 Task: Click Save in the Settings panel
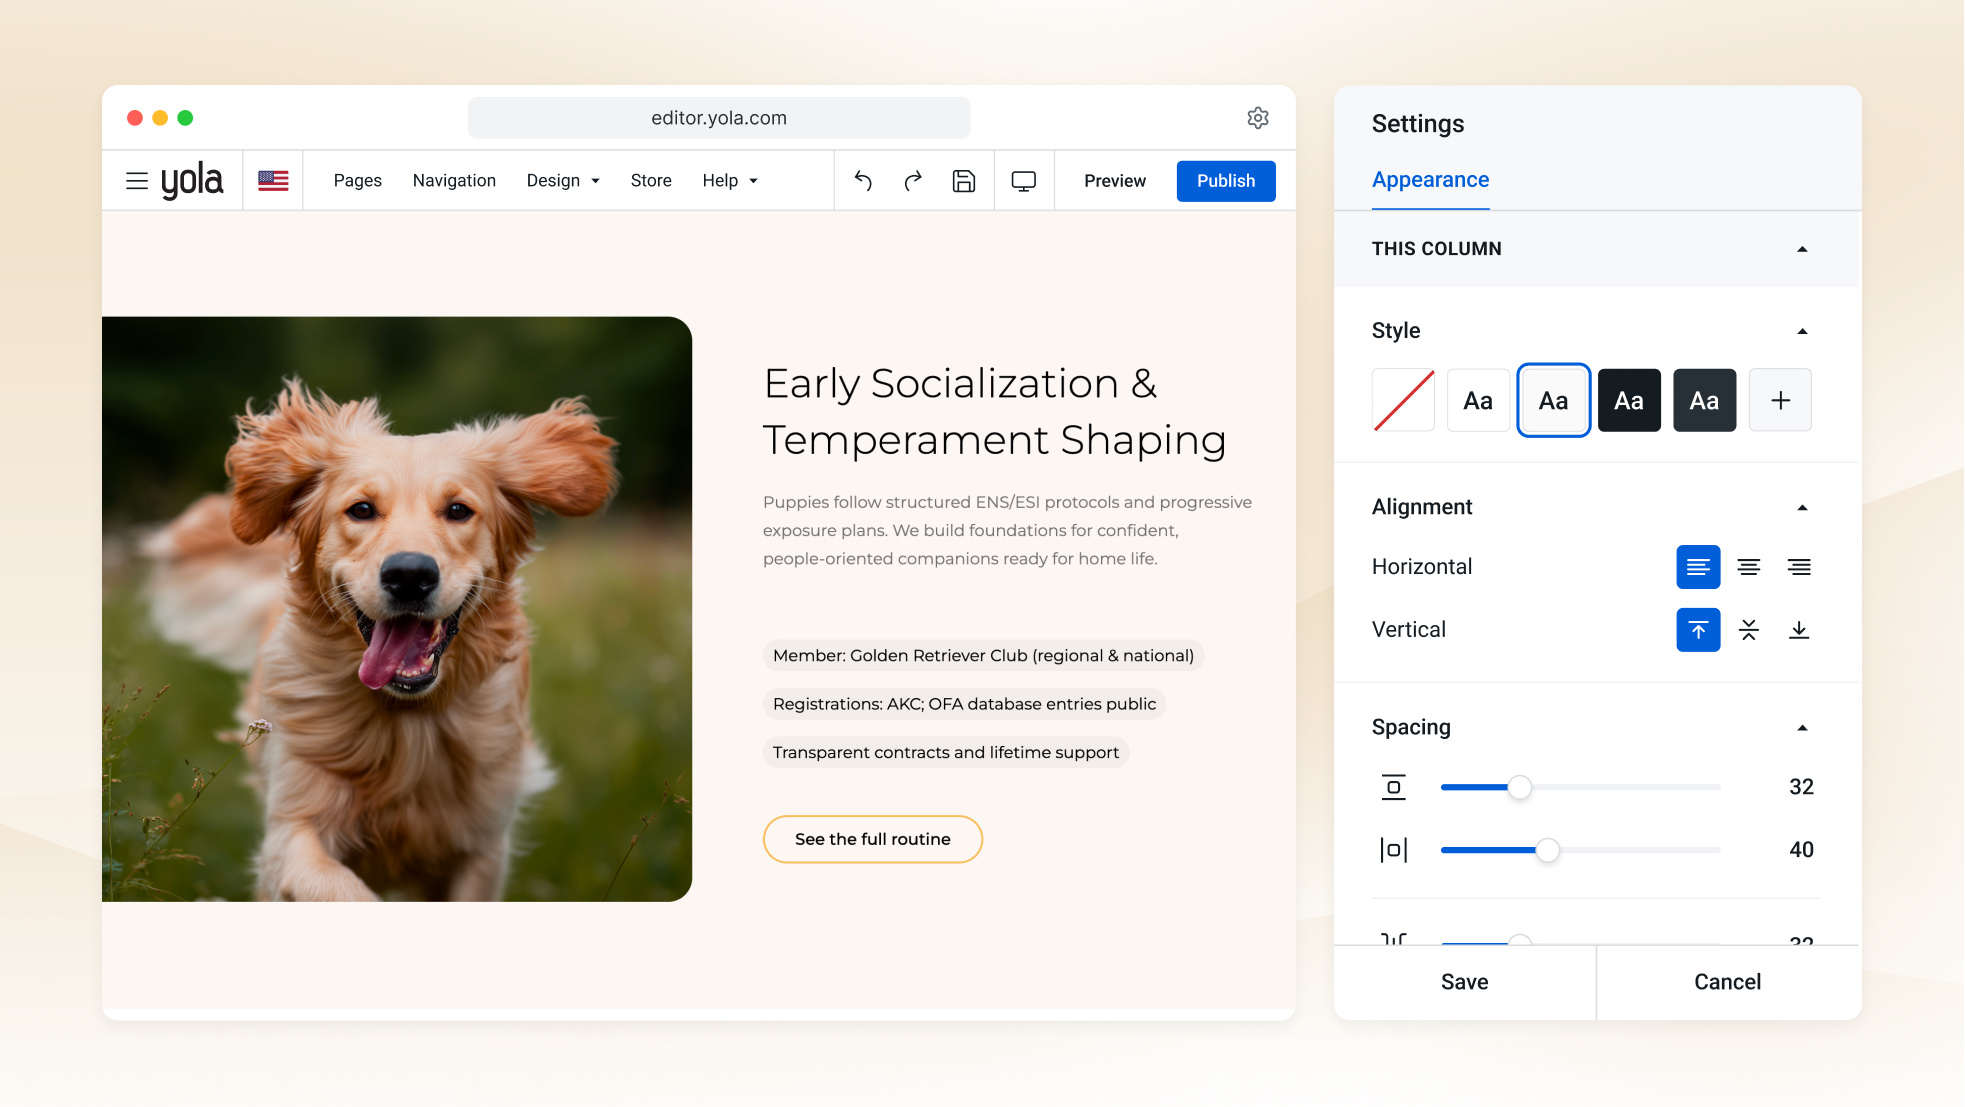click(x=1465, y=982)
